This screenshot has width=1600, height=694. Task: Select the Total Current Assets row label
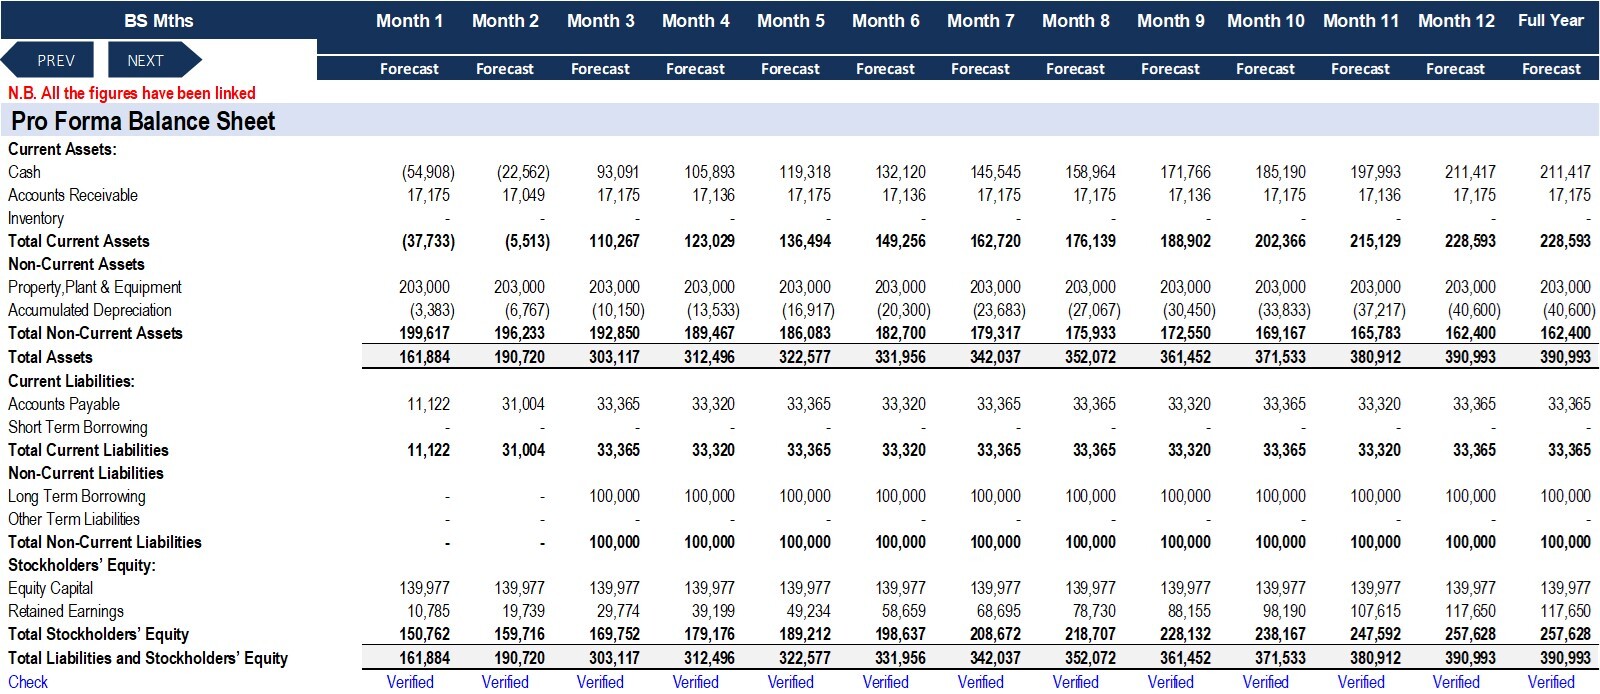(x=78, y=241)
